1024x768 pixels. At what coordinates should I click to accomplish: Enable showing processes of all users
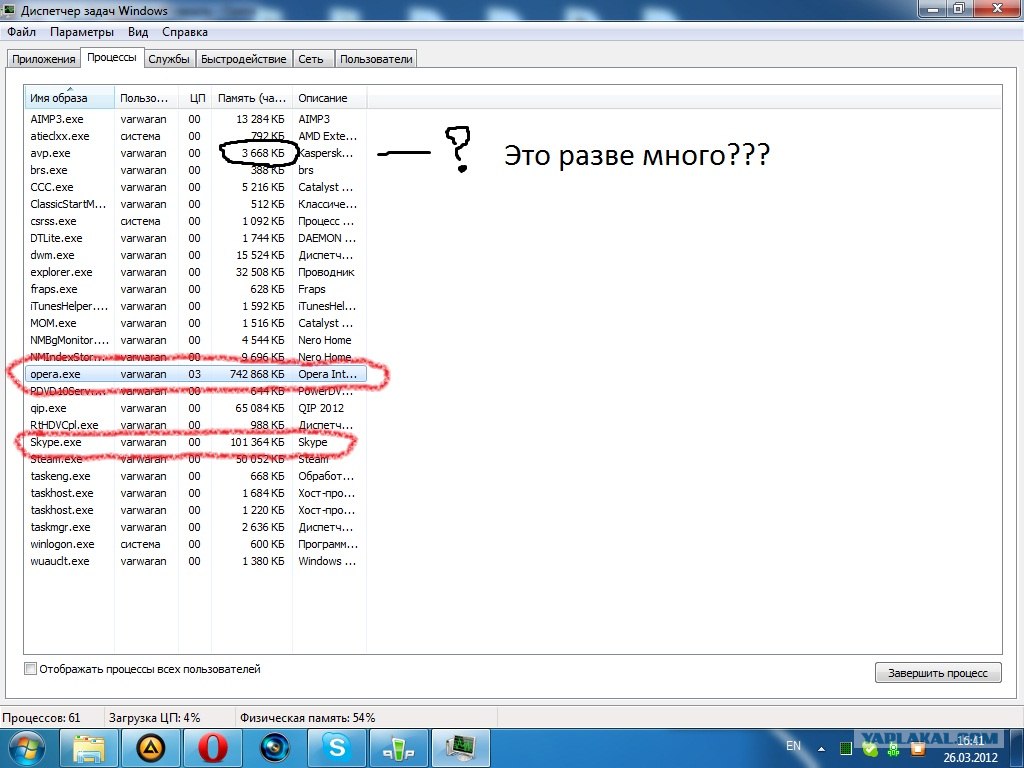[31, 669]
